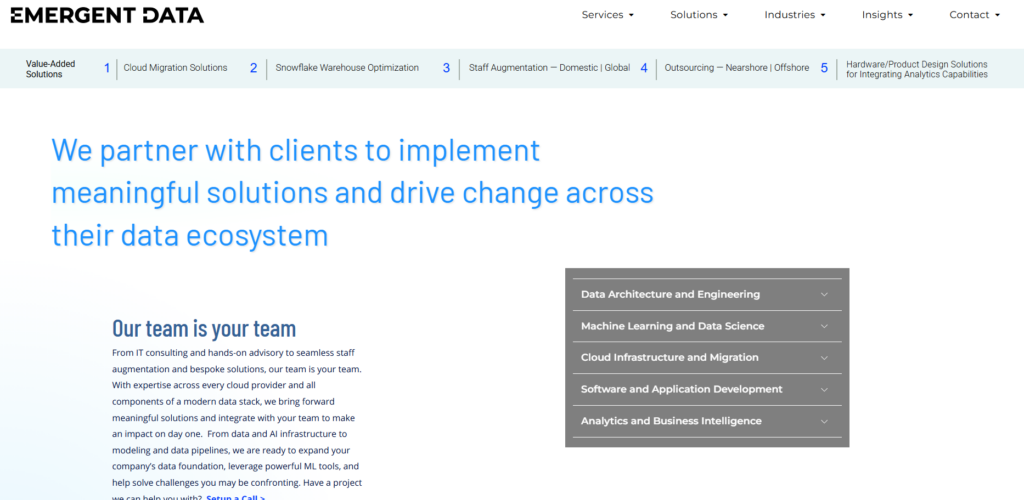This screenshot has width=1024, height=500.
Task: Open the Contact menu
Action: [x=974, y=15]
